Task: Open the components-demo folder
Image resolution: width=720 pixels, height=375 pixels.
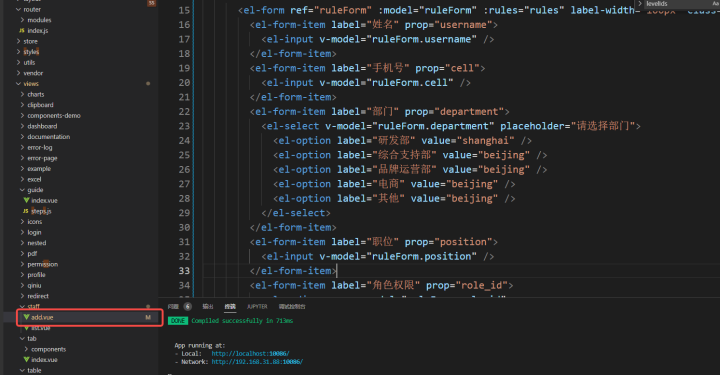Action: 54,116
